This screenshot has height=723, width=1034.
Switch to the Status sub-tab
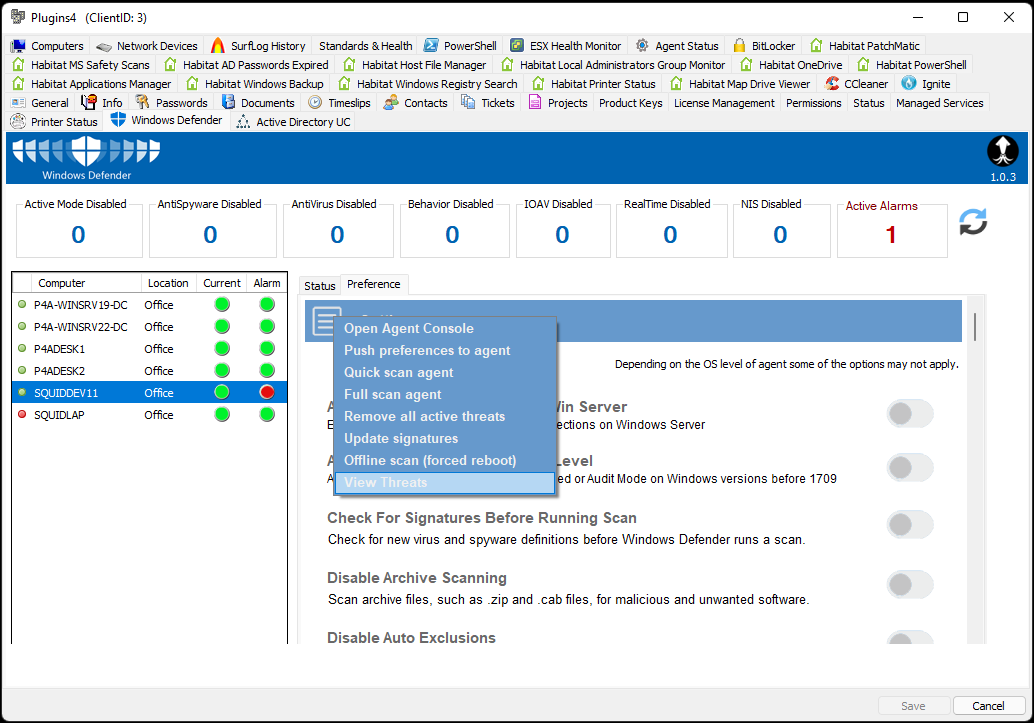pos(320,286)
